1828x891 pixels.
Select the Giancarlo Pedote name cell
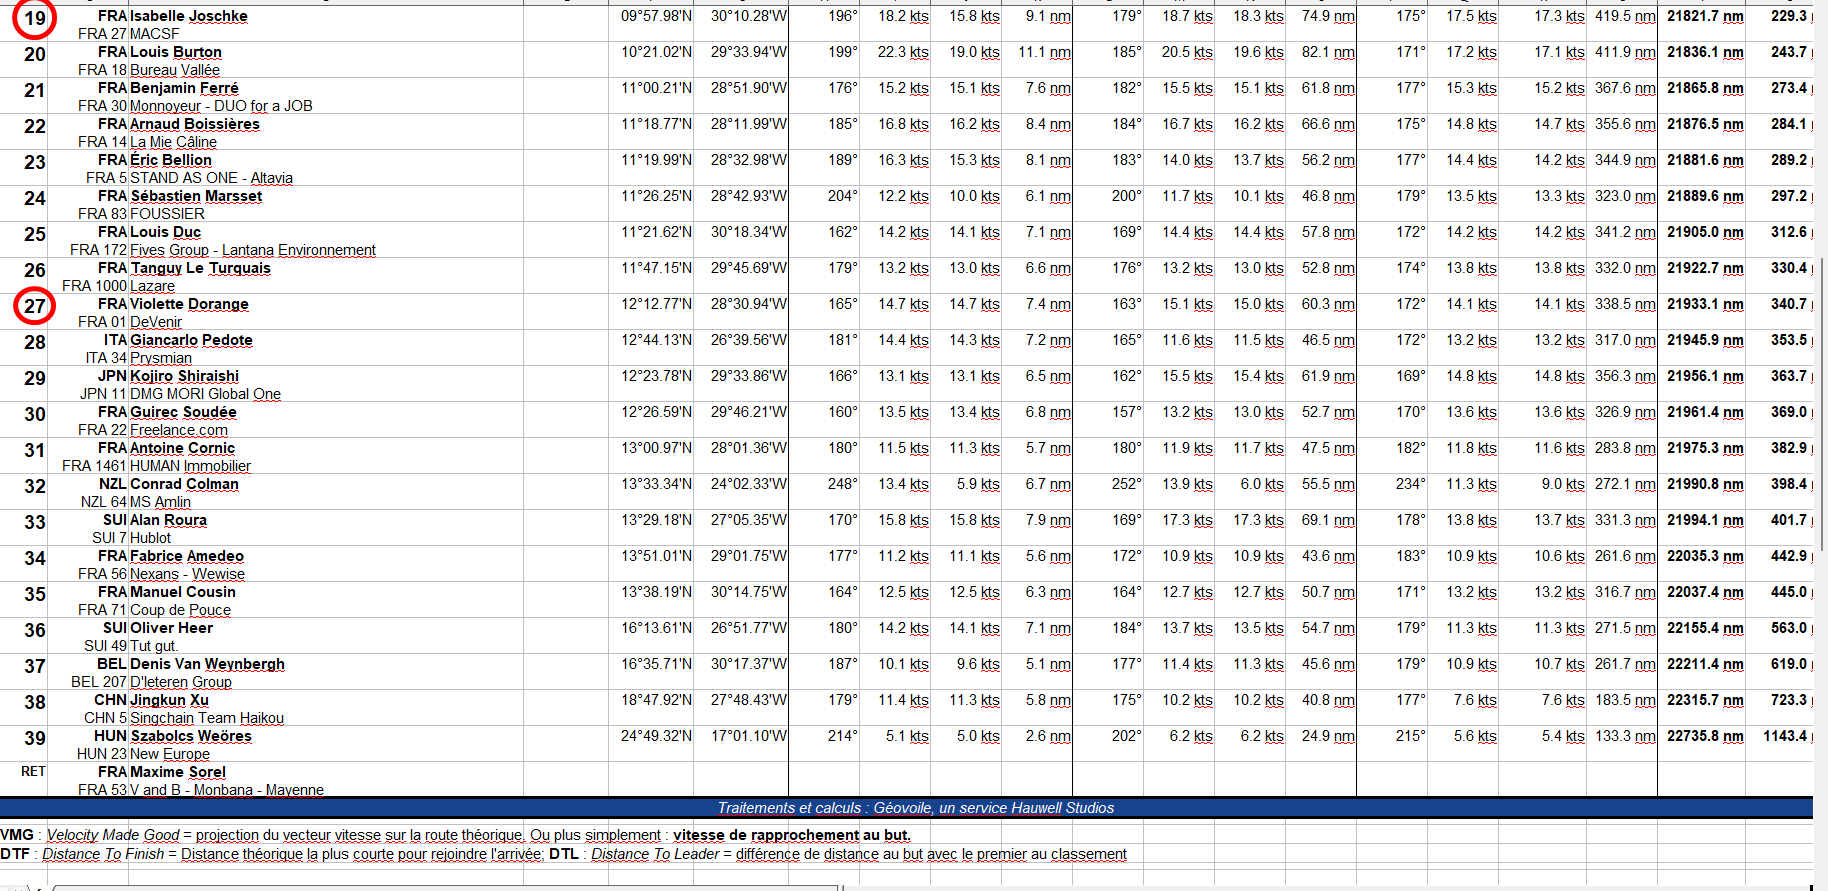[x=191, y=340]
